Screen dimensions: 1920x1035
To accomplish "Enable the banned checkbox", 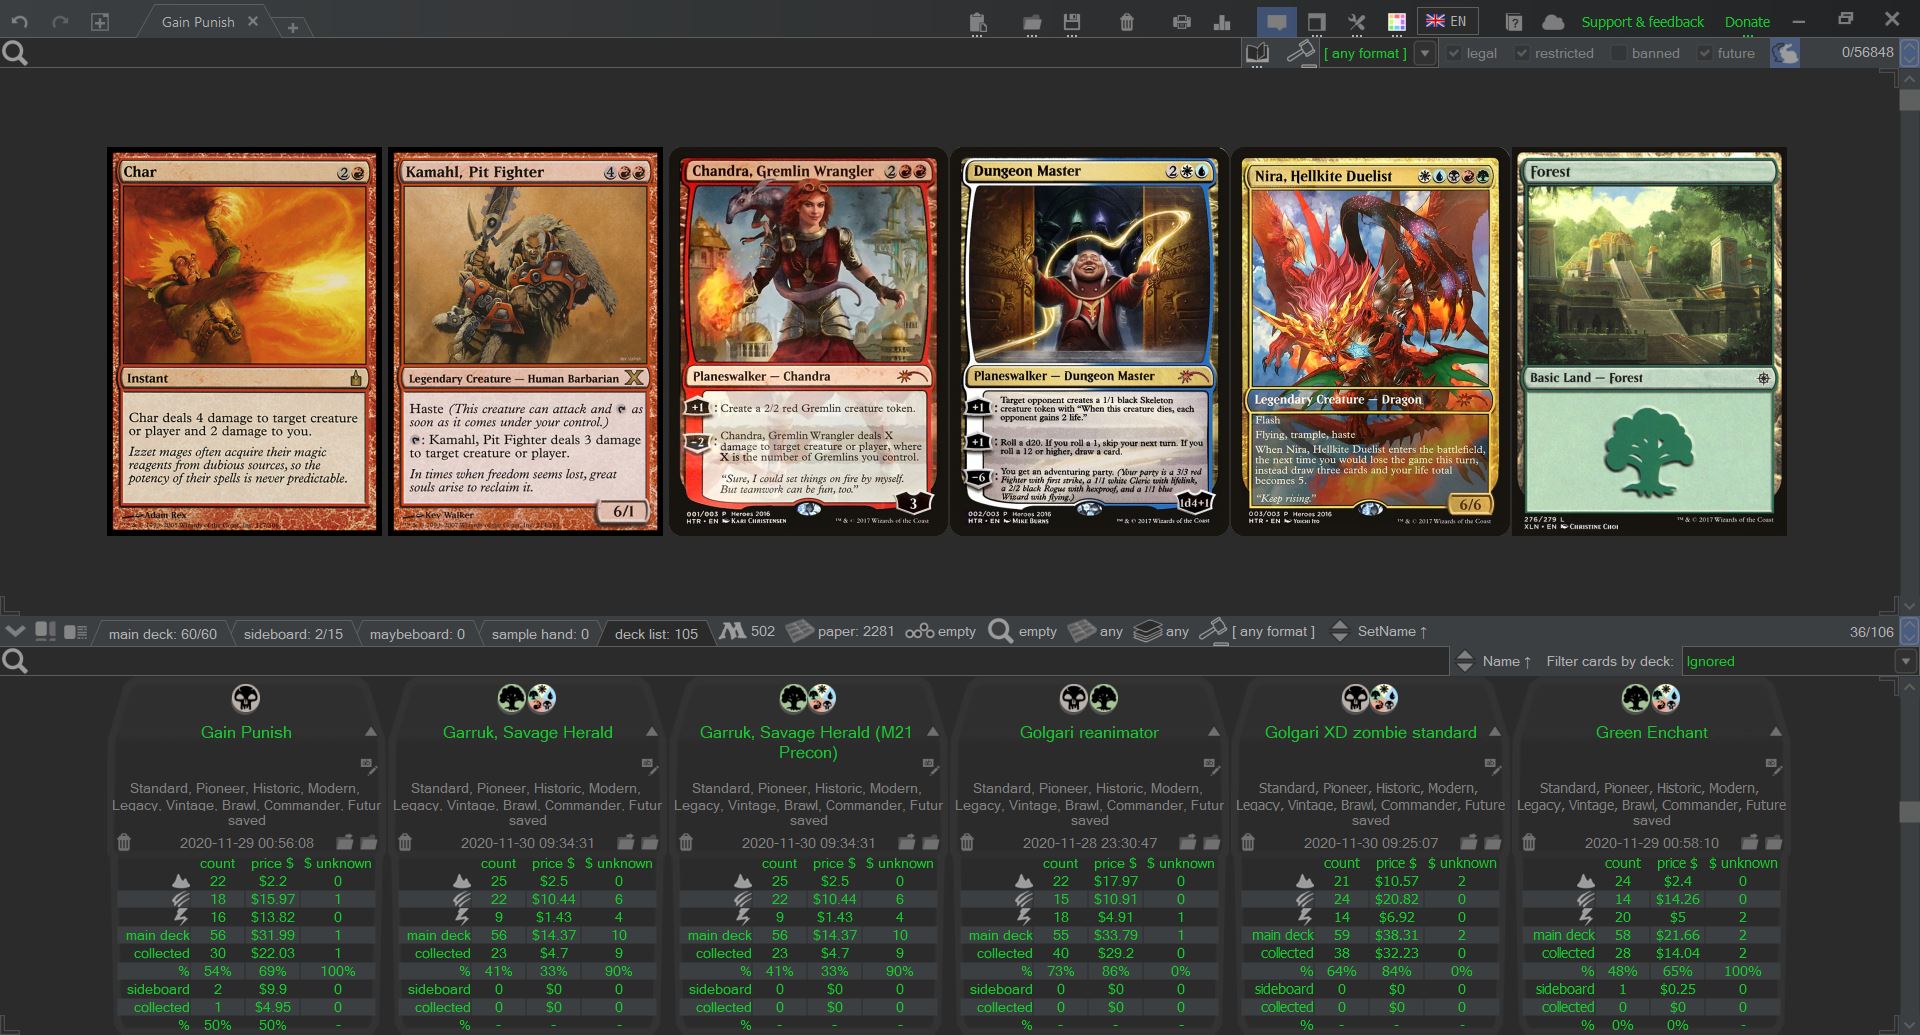I will (x=1619, y=53).
